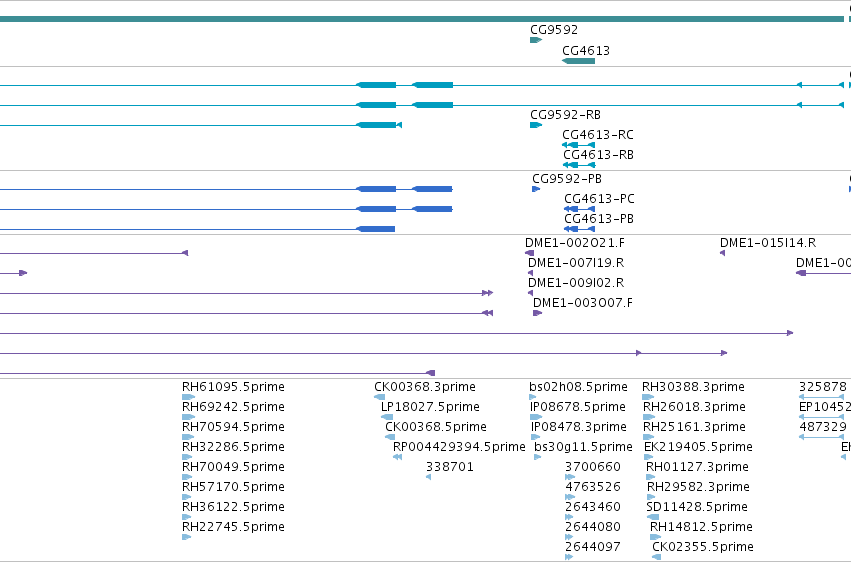The height and width of the screenshot is (562, 851).
Task: Select EST RH57170.5prime
Action: 233,488
